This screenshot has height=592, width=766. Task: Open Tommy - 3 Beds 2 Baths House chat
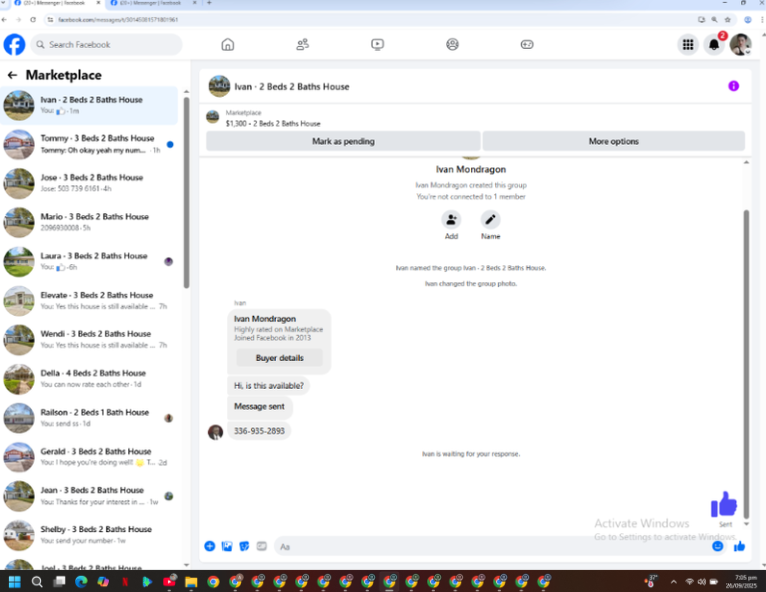point(89,144)
